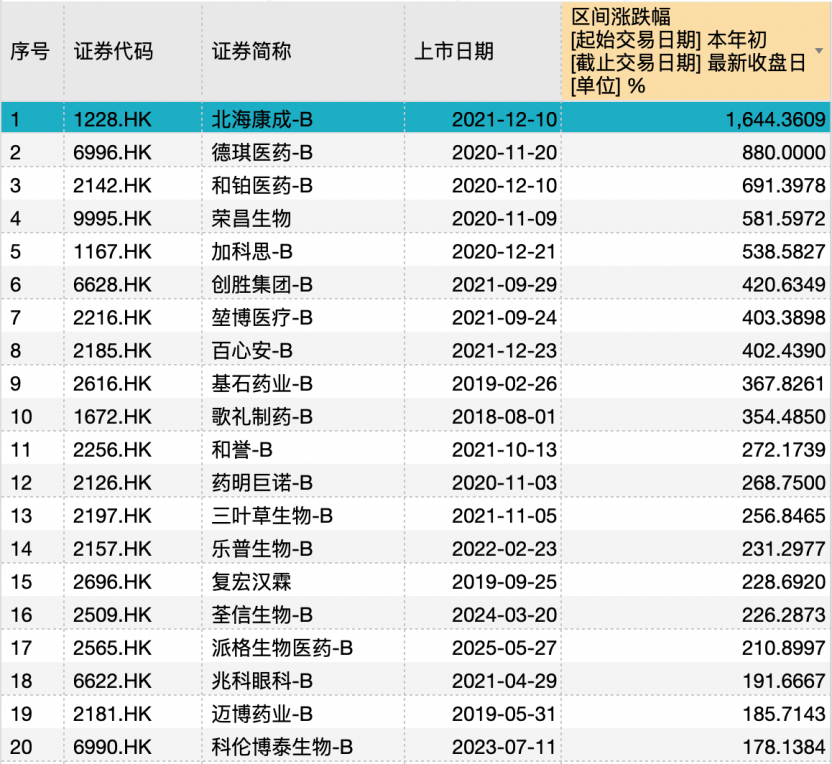Select highlighted row 北海康成-B
The height and width of the screenshot is (764, 832).
click(x=263, y=120)
